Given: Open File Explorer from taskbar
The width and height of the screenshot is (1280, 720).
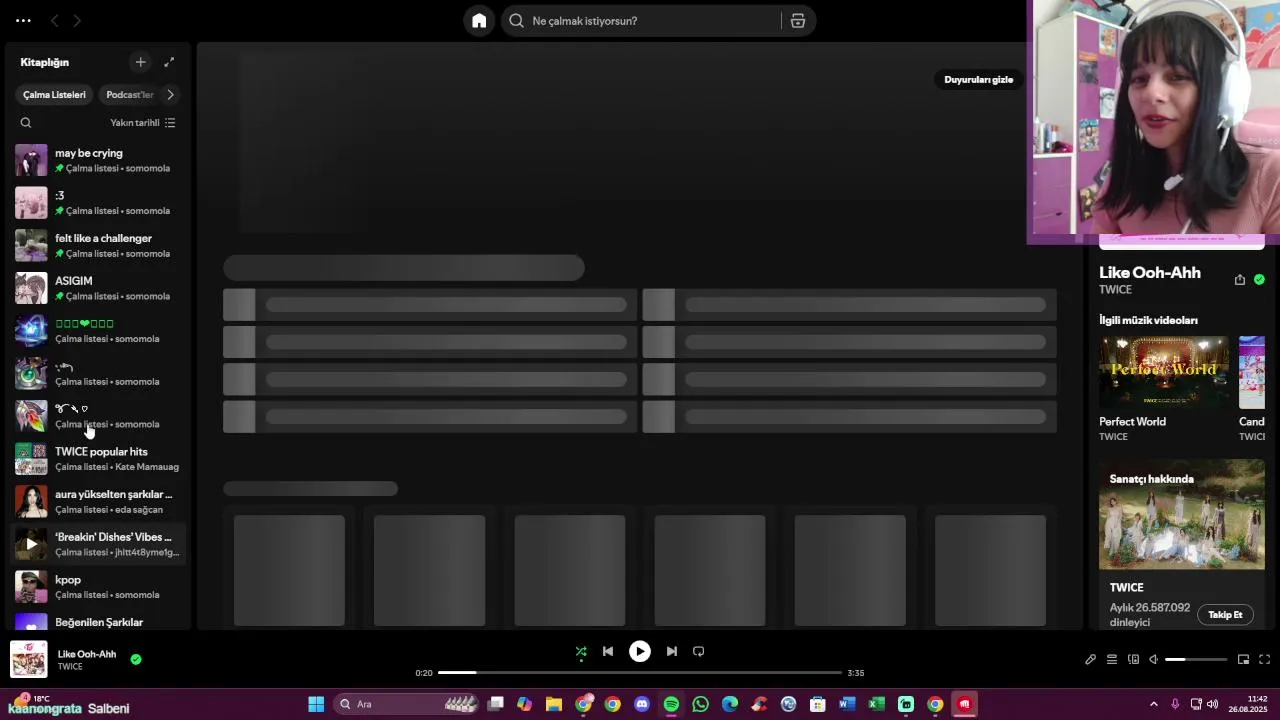Looking at the screenshot, I should [x=554, y=704].
